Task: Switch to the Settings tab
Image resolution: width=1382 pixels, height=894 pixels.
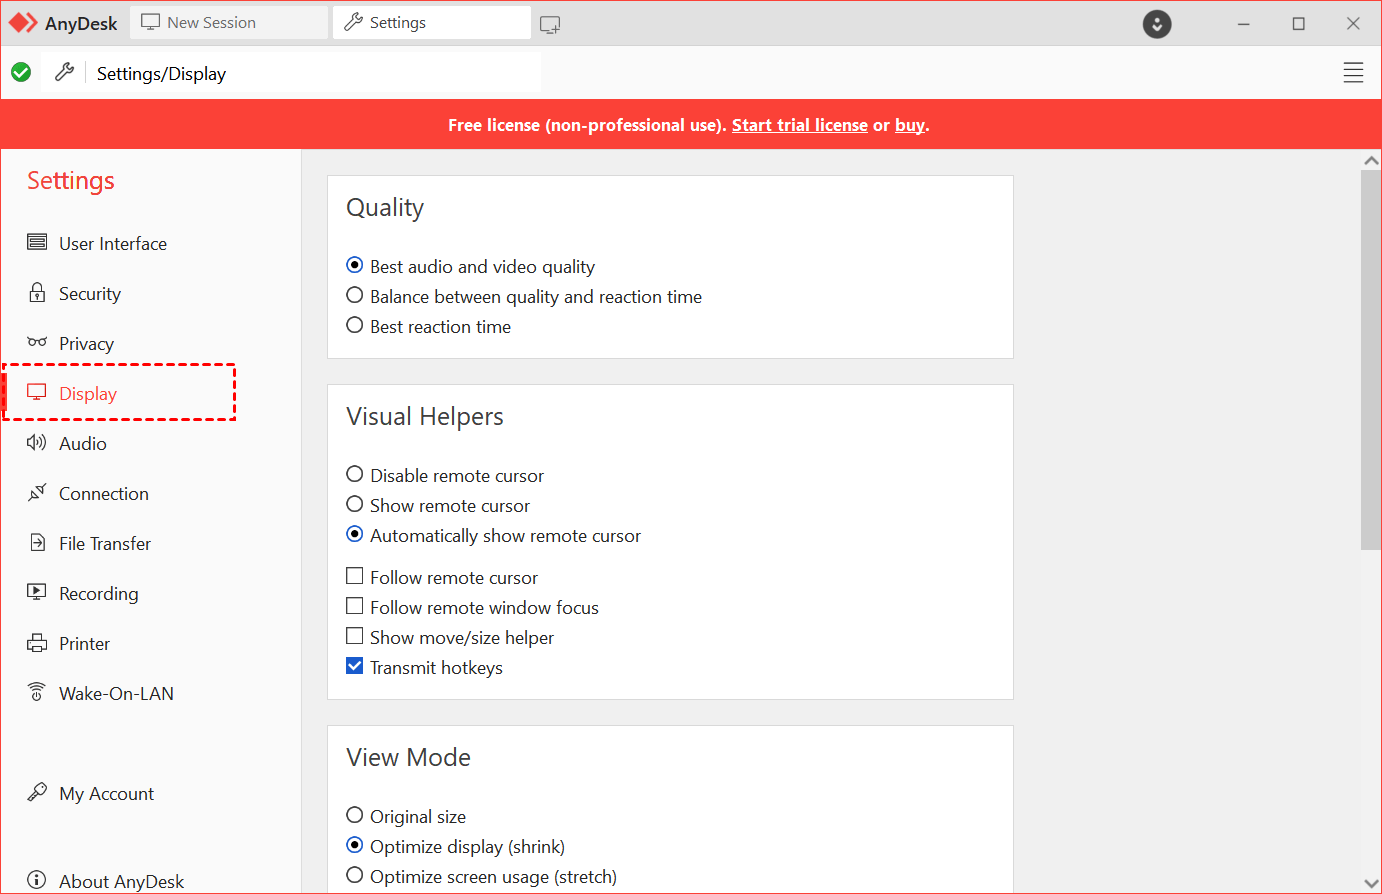Action: (x=432, y=22)
